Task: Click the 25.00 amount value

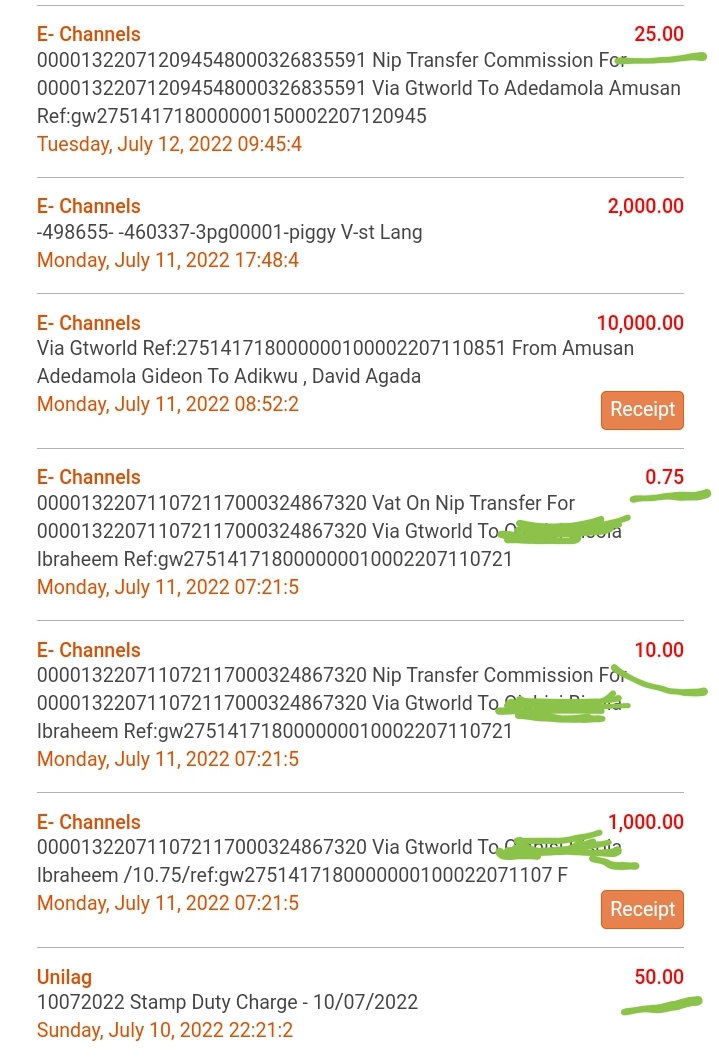Action: tap(658, 34)
